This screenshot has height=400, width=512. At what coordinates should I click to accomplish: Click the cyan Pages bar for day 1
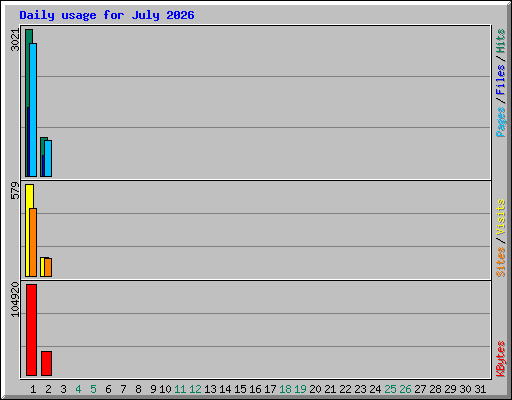coord(33,110)
